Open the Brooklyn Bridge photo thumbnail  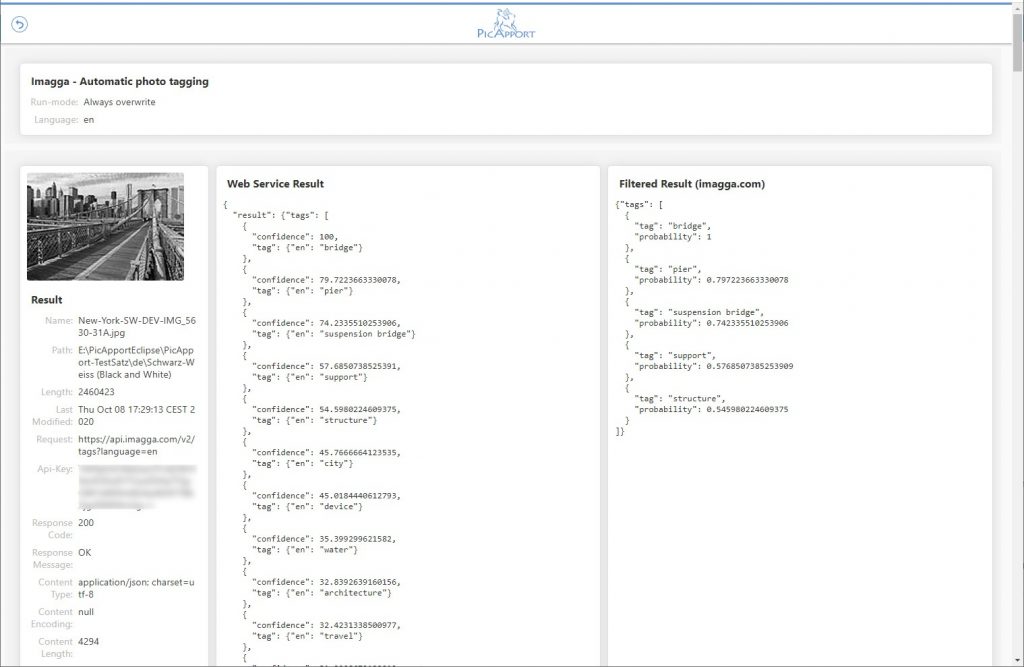(x=105, y=226)
